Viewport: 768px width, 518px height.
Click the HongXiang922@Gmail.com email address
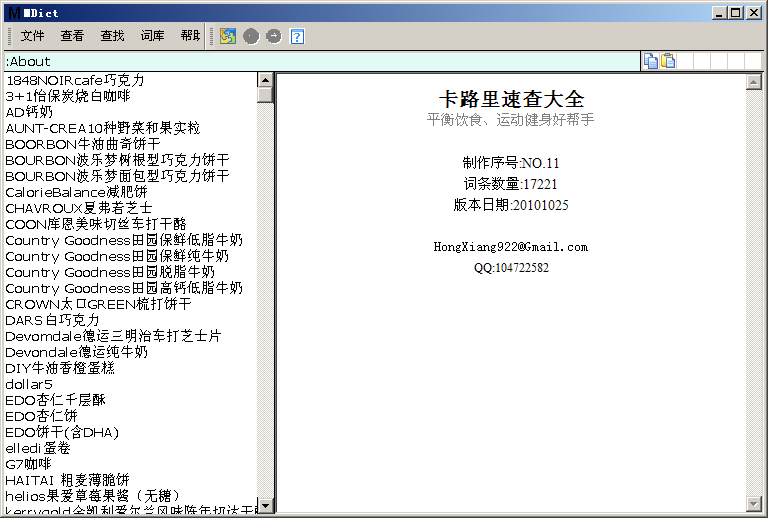[x=510, y=247]
